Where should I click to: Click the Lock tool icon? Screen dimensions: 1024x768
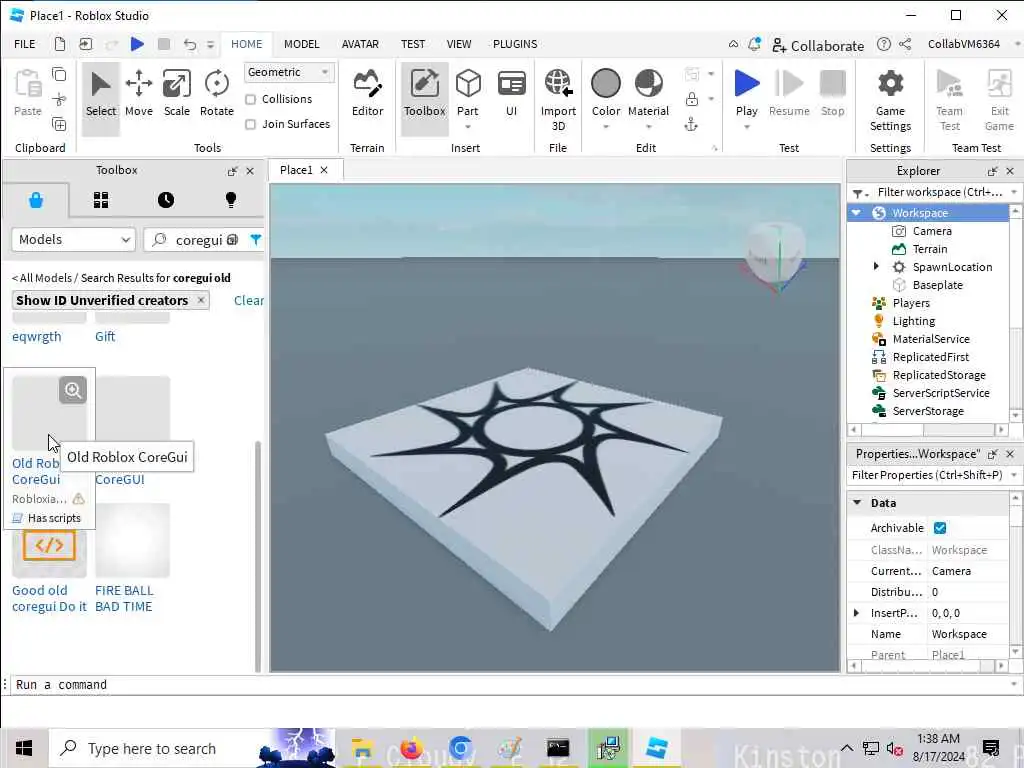pos(692,99)
